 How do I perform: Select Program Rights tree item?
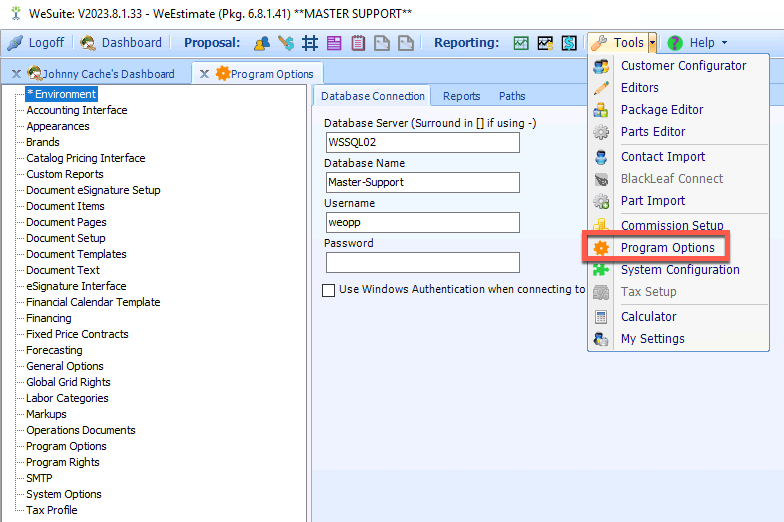pyautogui.click(x=63, y=462)
